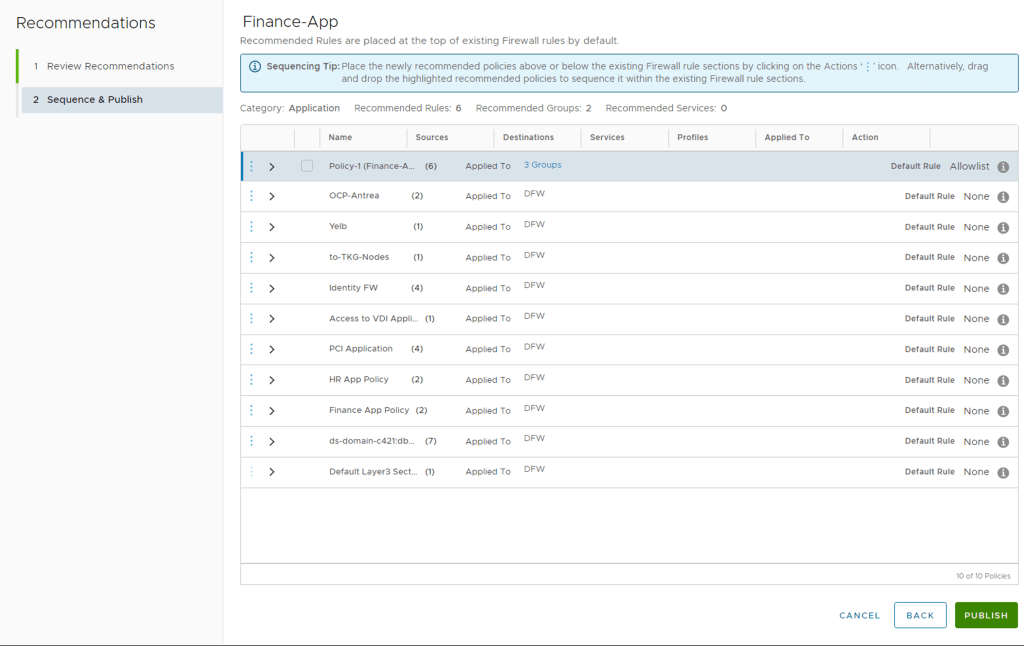Click info icon on HR App Policy row
The image size is (1024, 646).
[x=1003, y=381]
